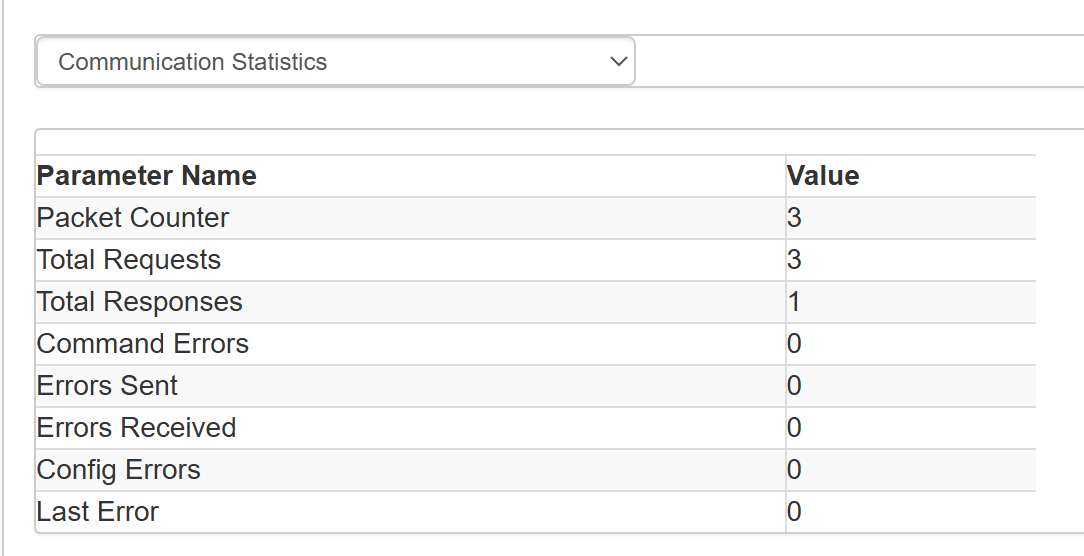1084x556 pixels.
Task: Select the Config Errors row label
Action: click(x=118, y=470)
